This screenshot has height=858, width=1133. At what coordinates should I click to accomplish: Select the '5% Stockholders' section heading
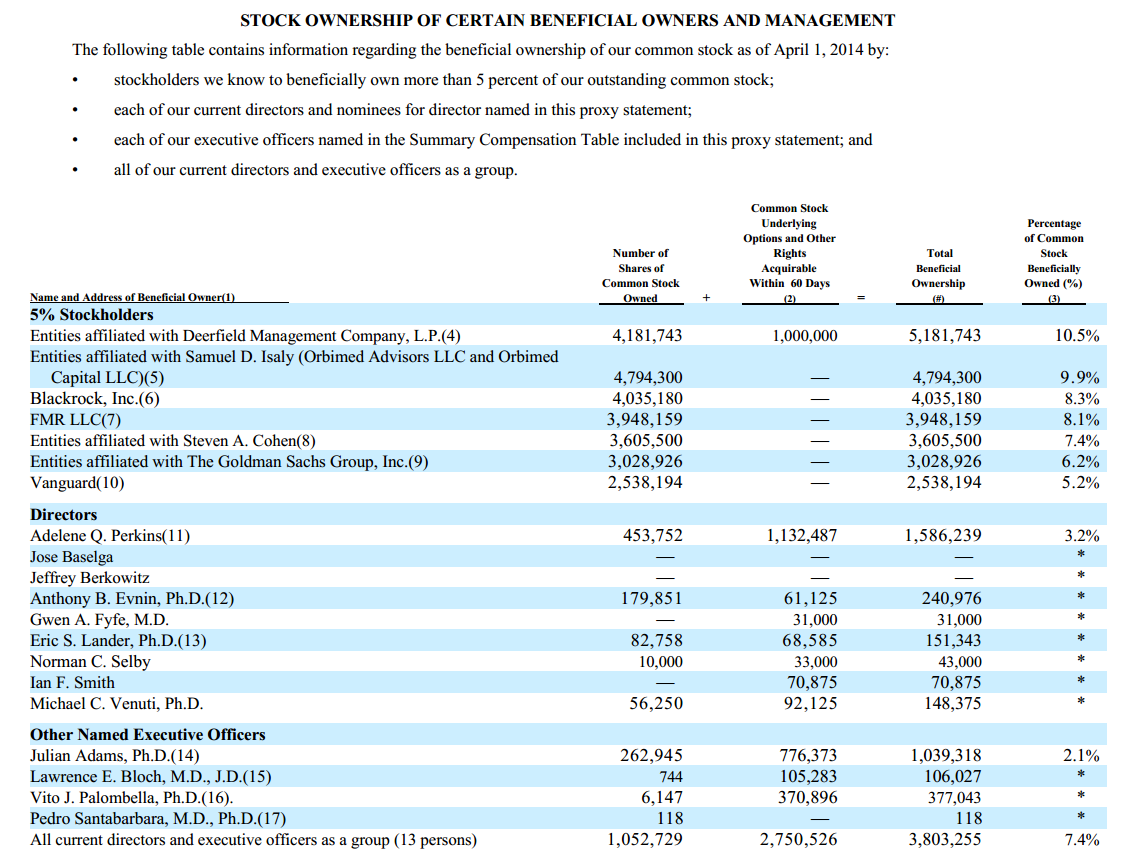click(92, 315)
